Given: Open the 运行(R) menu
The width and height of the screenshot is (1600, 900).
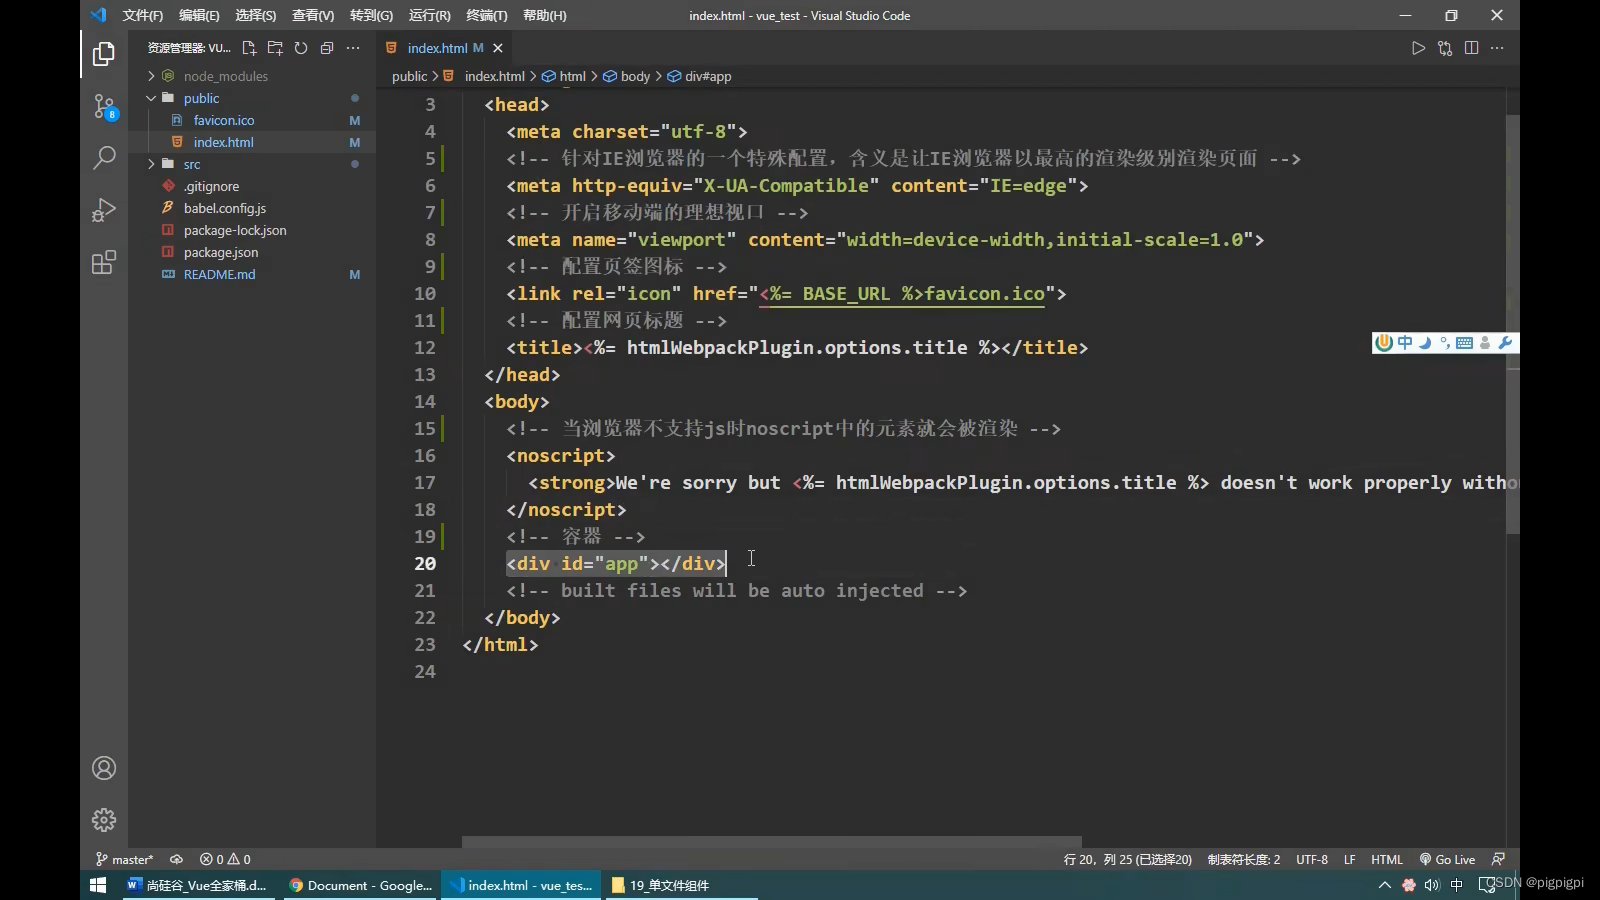Looking at the screenshot, I should click(429, 15).
